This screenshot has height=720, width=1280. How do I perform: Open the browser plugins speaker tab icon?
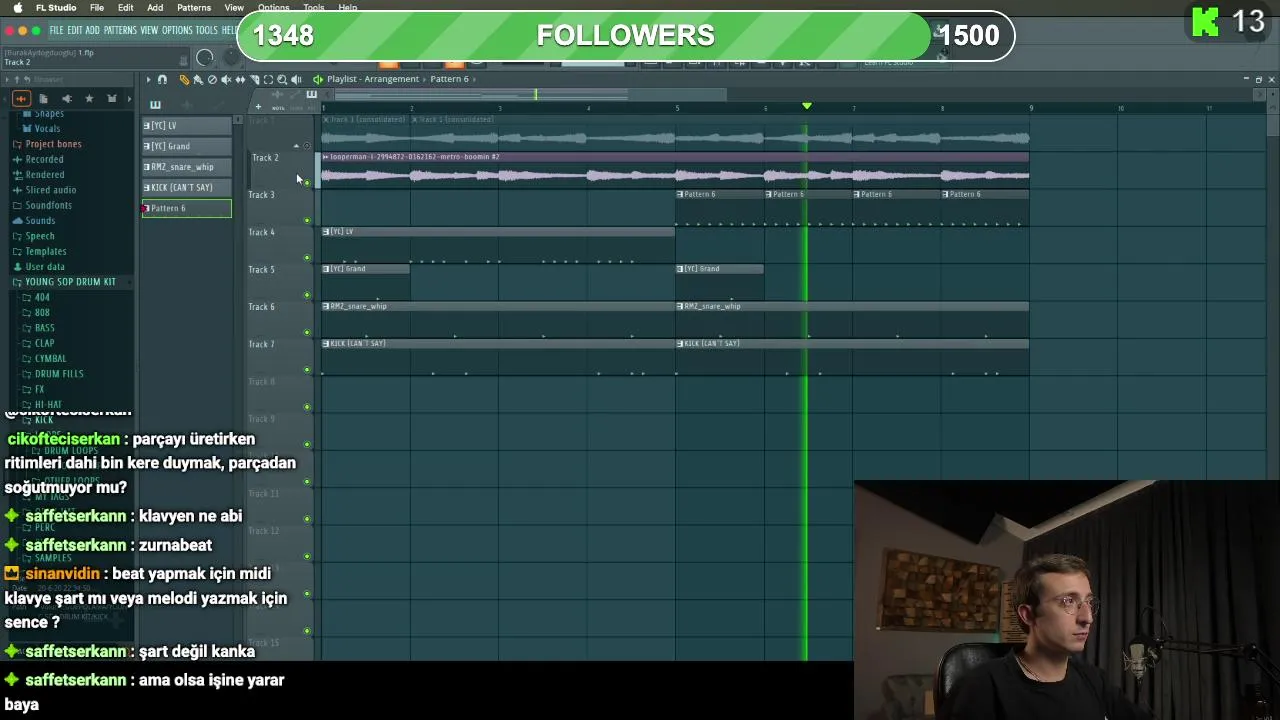point(66,98)
